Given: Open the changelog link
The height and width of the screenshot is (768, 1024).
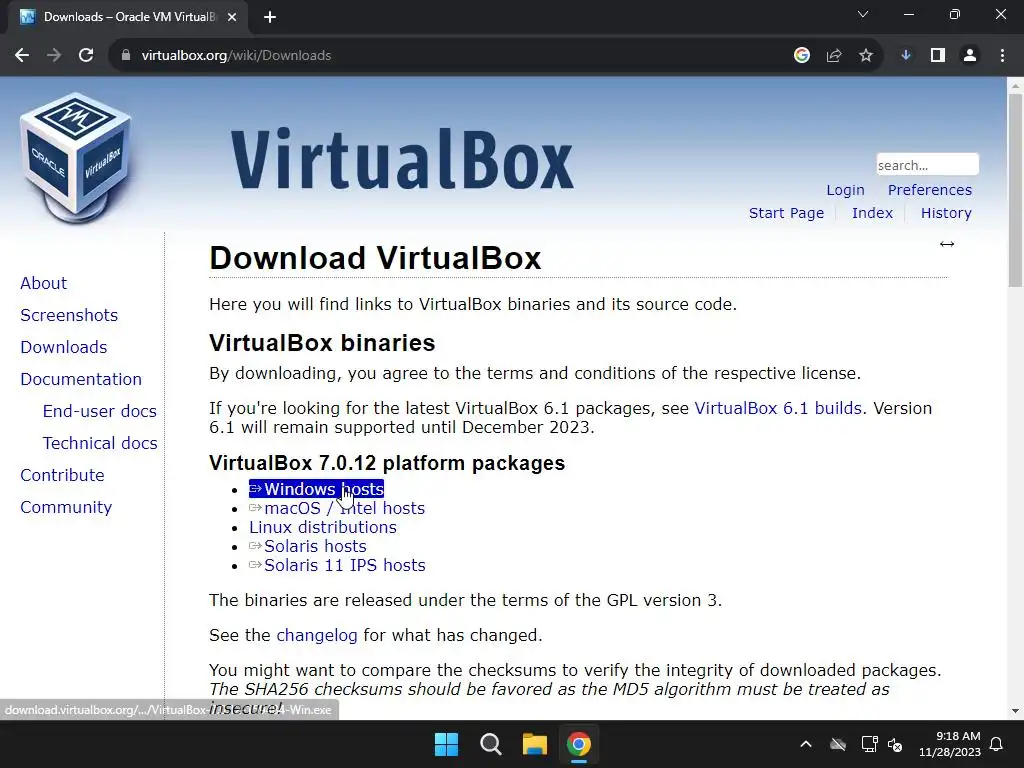Looking at the screenshot, I should [317, 635].
